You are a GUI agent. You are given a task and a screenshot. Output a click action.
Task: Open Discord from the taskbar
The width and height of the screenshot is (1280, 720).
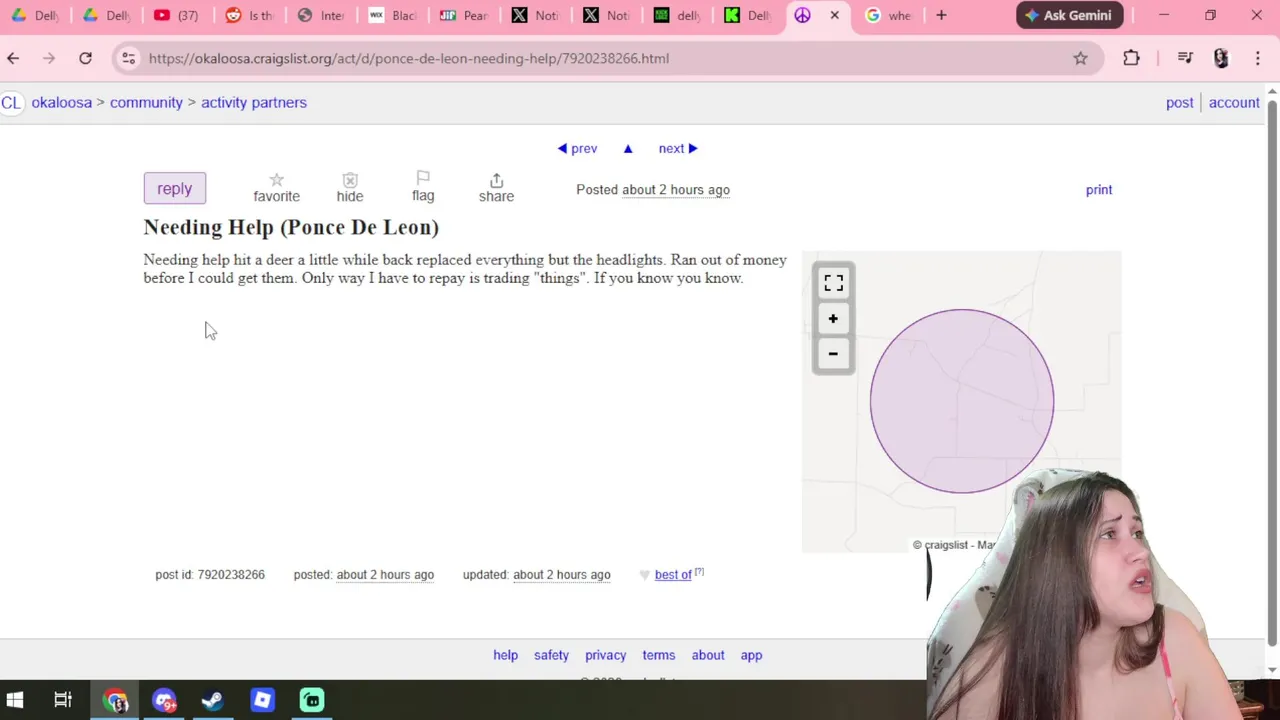click(x=164, y=700)
